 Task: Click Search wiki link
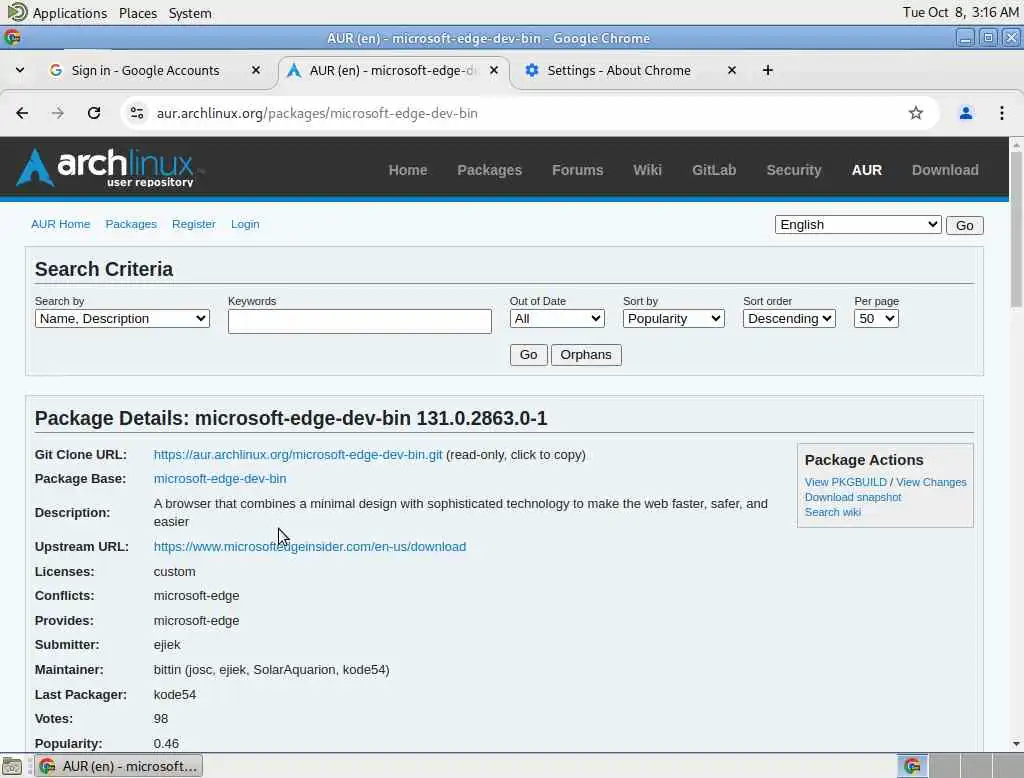point(832,512)
